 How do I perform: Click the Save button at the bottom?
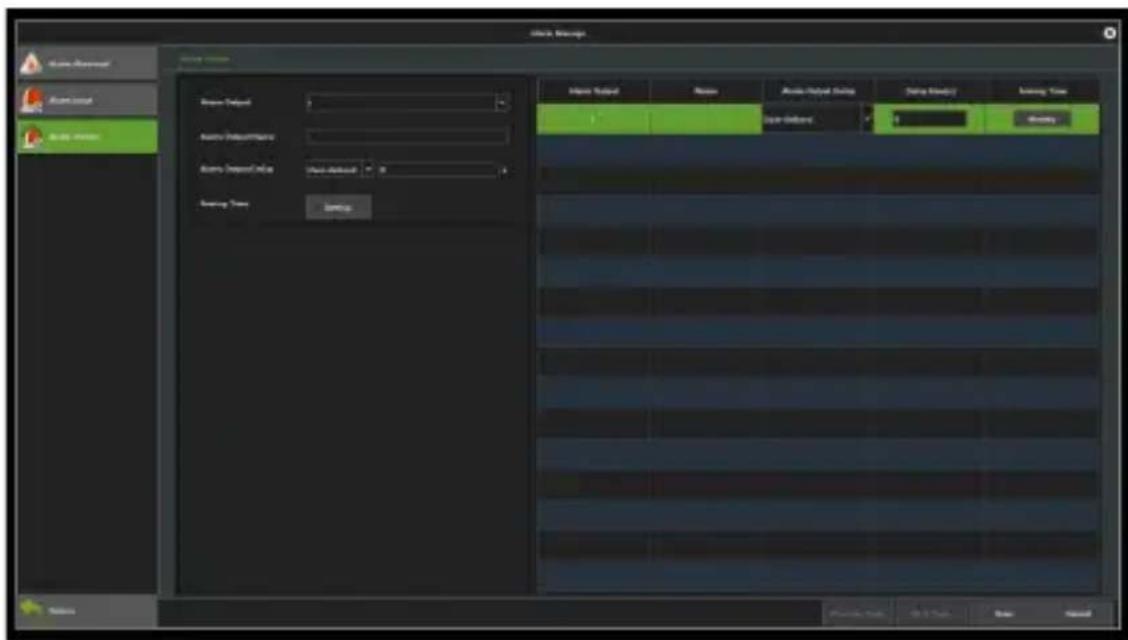(x=1004, y=613)
